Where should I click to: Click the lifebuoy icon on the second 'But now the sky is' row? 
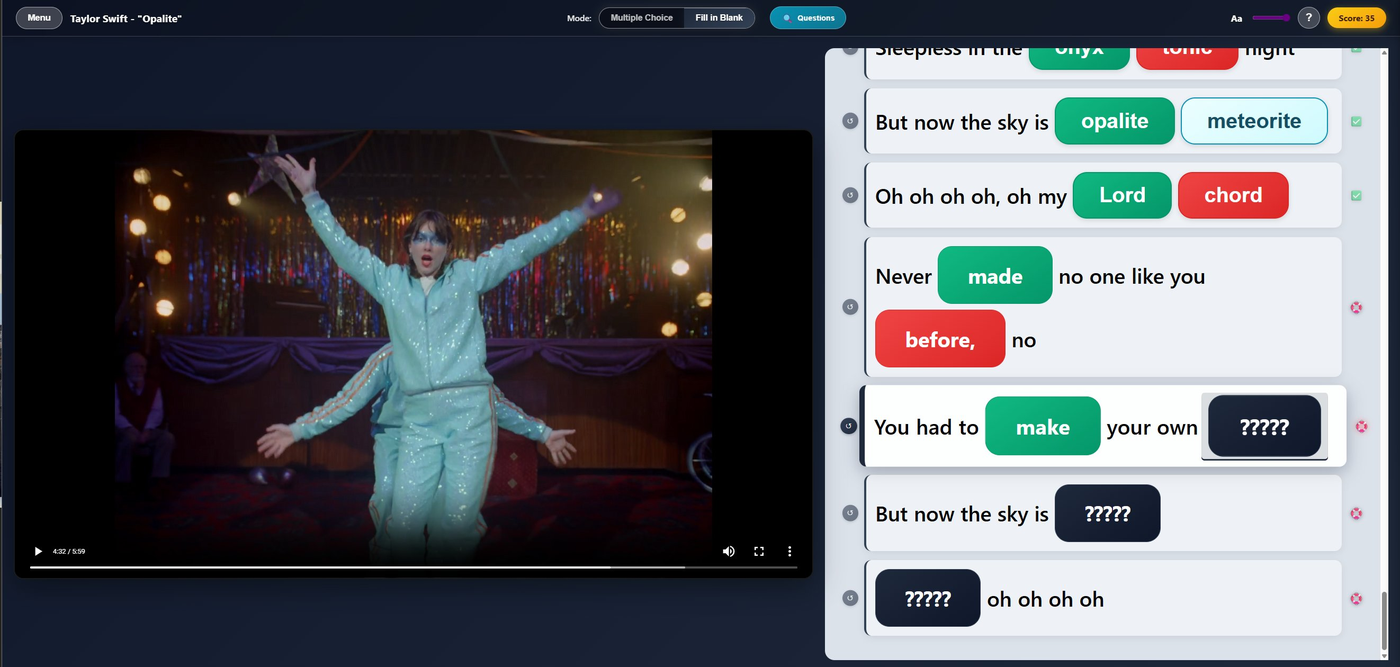[1356, 513]
